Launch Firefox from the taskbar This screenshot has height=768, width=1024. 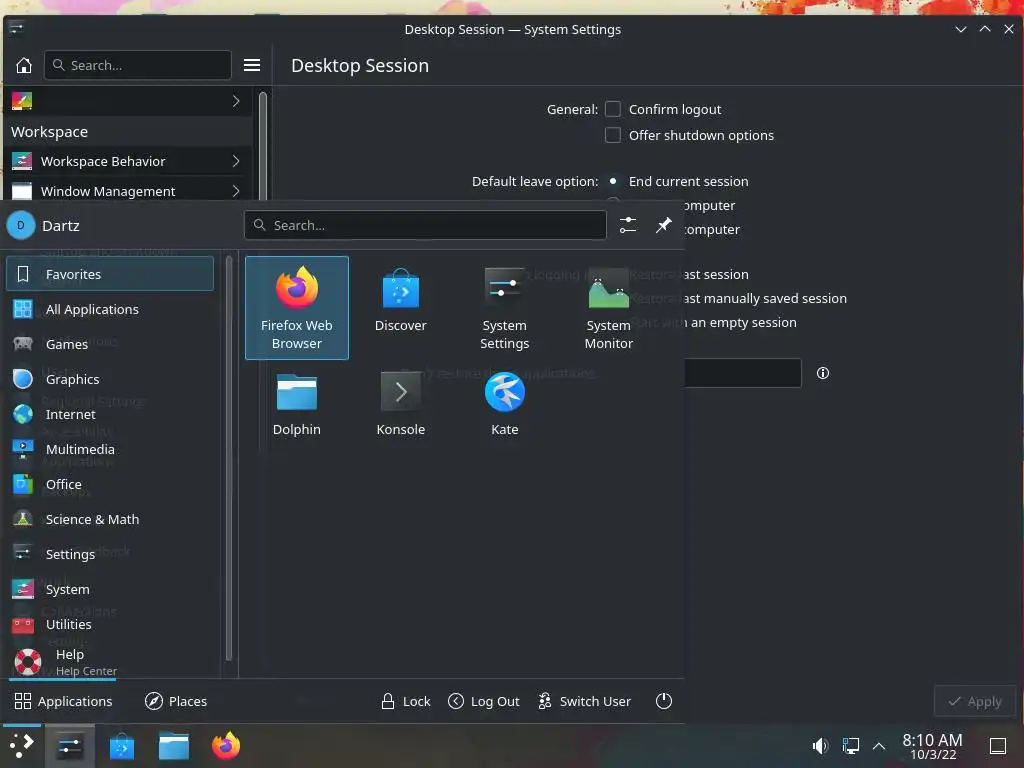point(226,745)
